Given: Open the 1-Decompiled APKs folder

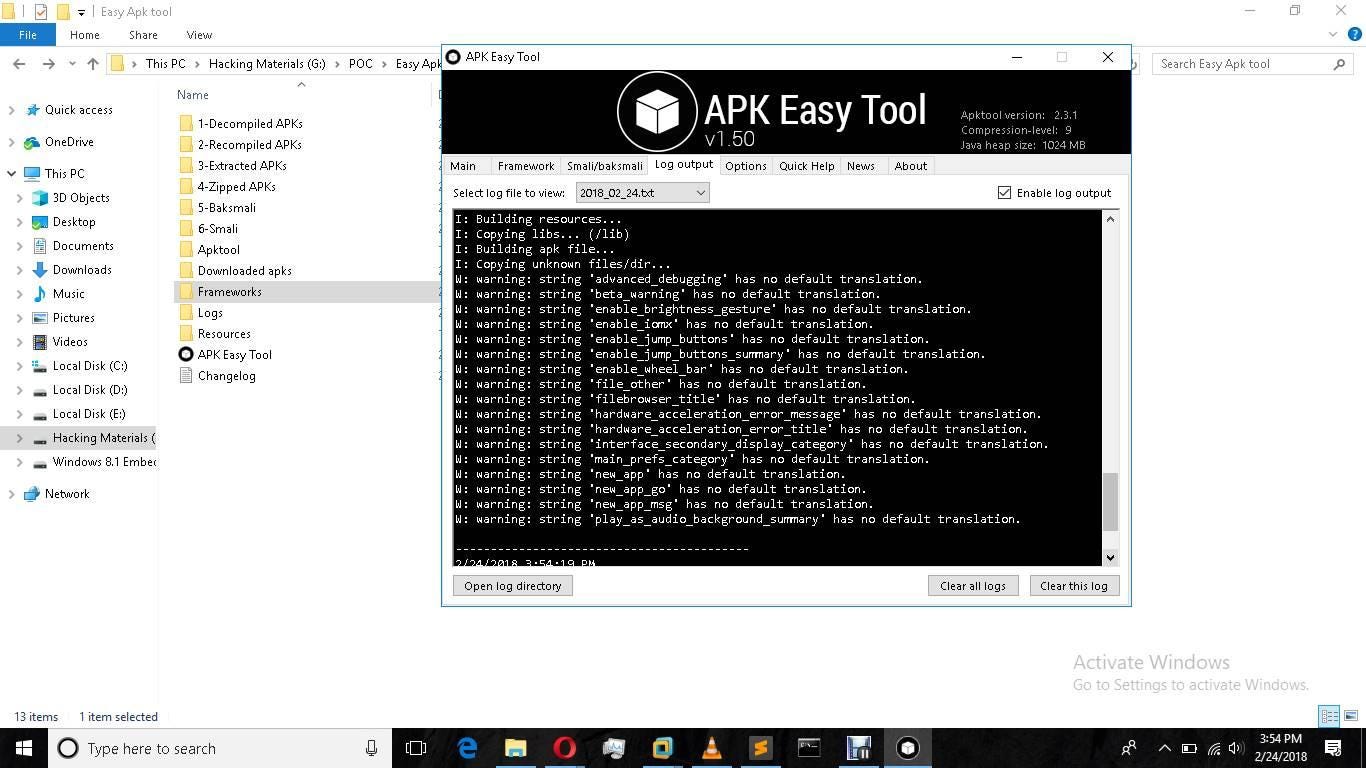Looking at the screenshot, I should [x=250, y=124].
